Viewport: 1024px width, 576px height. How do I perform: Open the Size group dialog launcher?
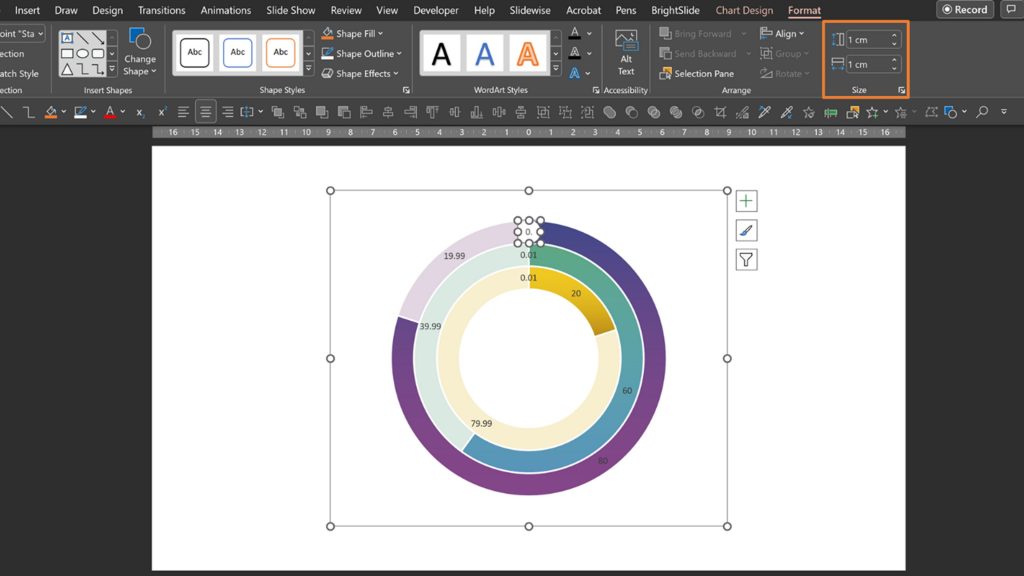click(x=901, y=90)
